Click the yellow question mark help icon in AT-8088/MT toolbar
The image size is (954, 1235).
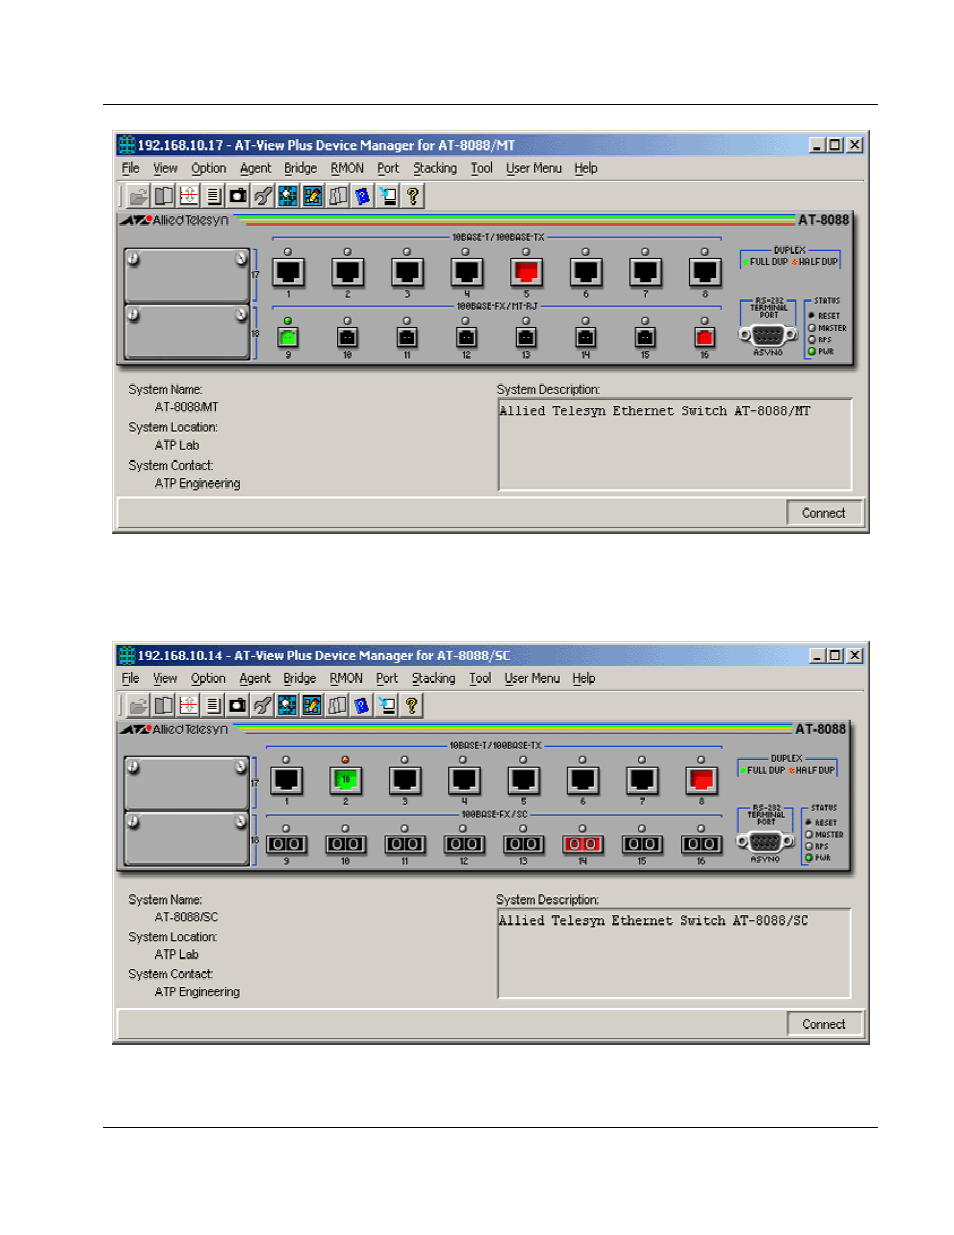(413, 196)
